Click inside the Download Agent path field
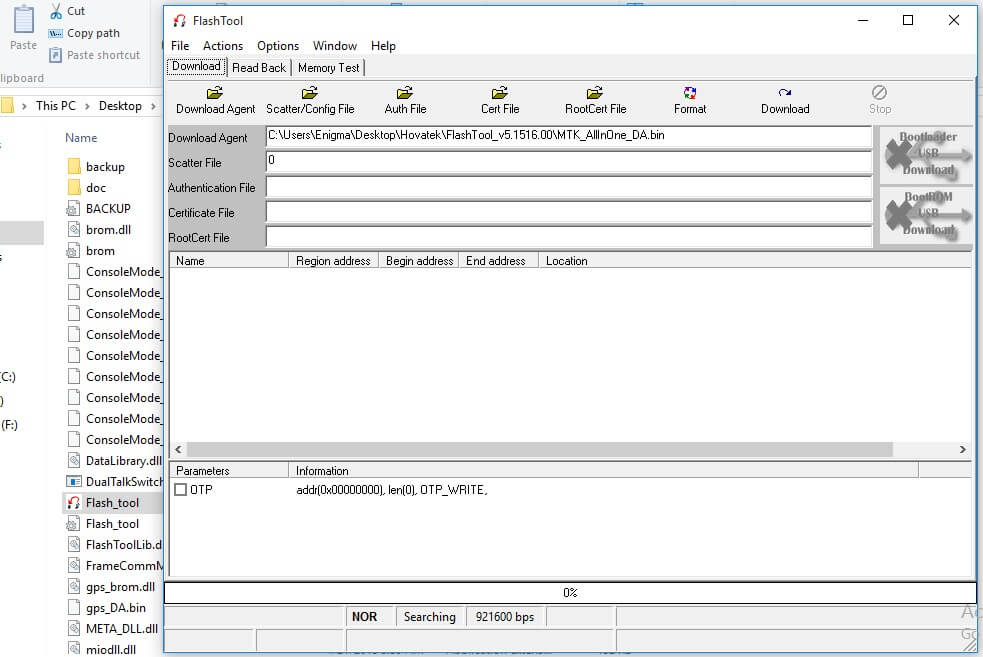Image resolution: width=983 pixels, height=657 pixels. point(569,137)
